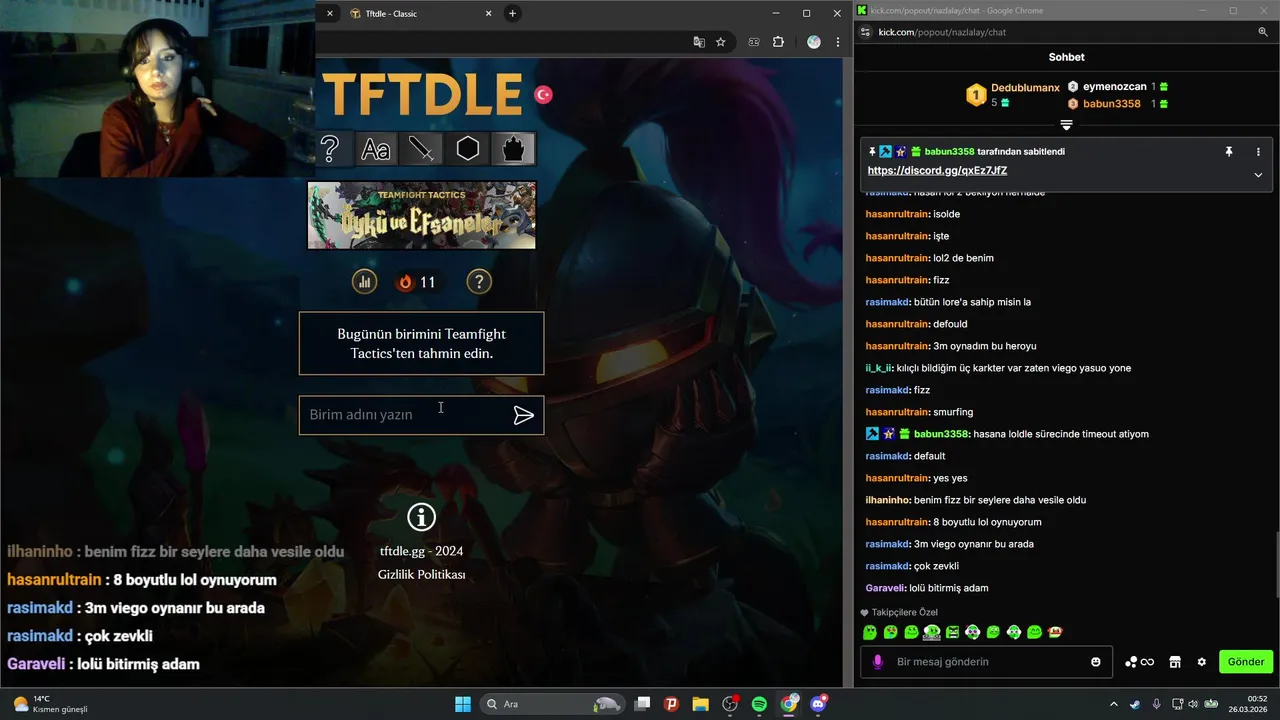
Task: Click the chat scrollbar
Action: pyautogui.click(x=1276, y=567)
